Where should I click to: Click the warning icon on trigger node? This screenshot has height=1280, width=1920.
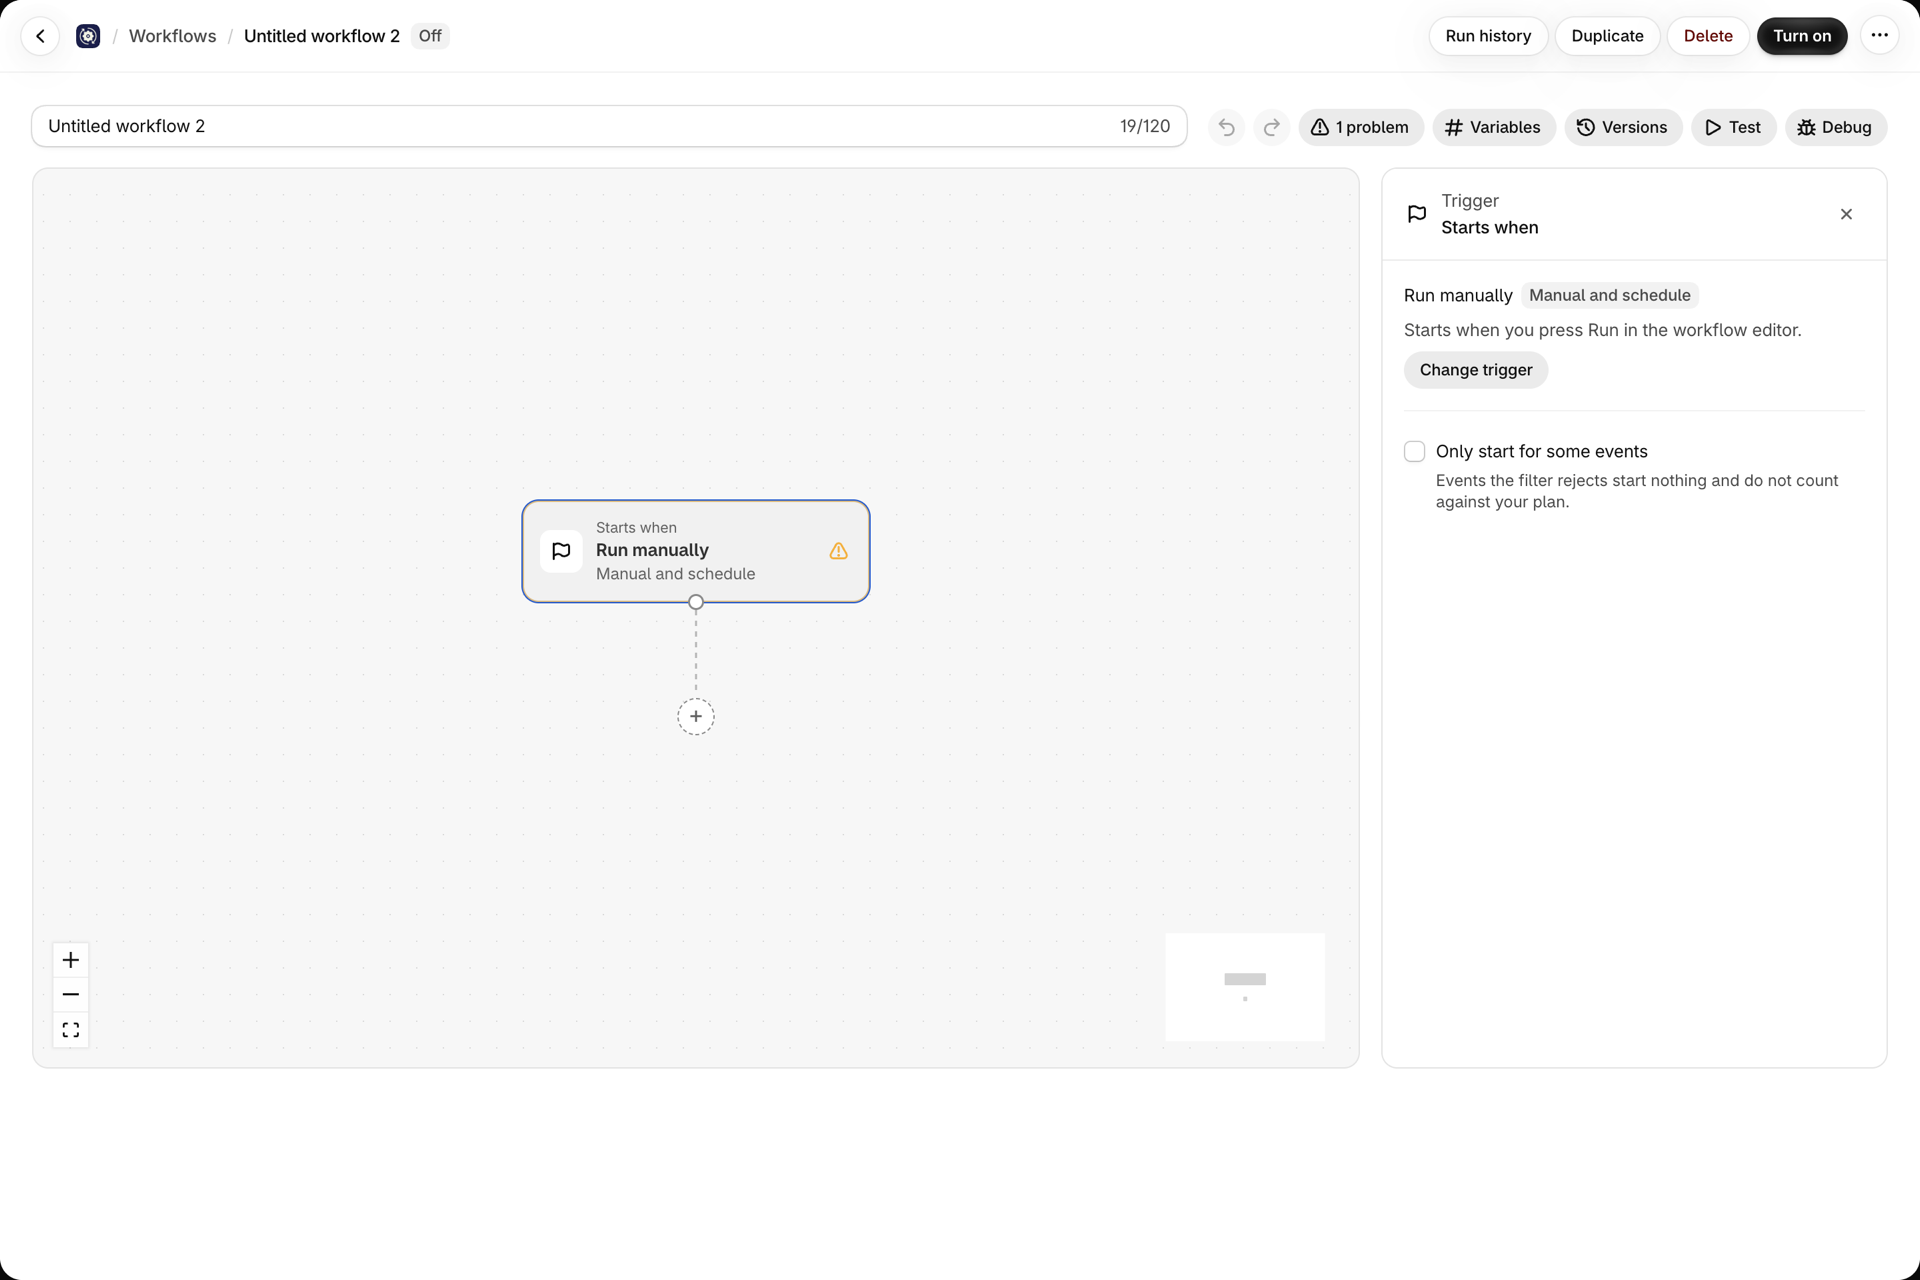pyautogui.click(x=838, y=551)
